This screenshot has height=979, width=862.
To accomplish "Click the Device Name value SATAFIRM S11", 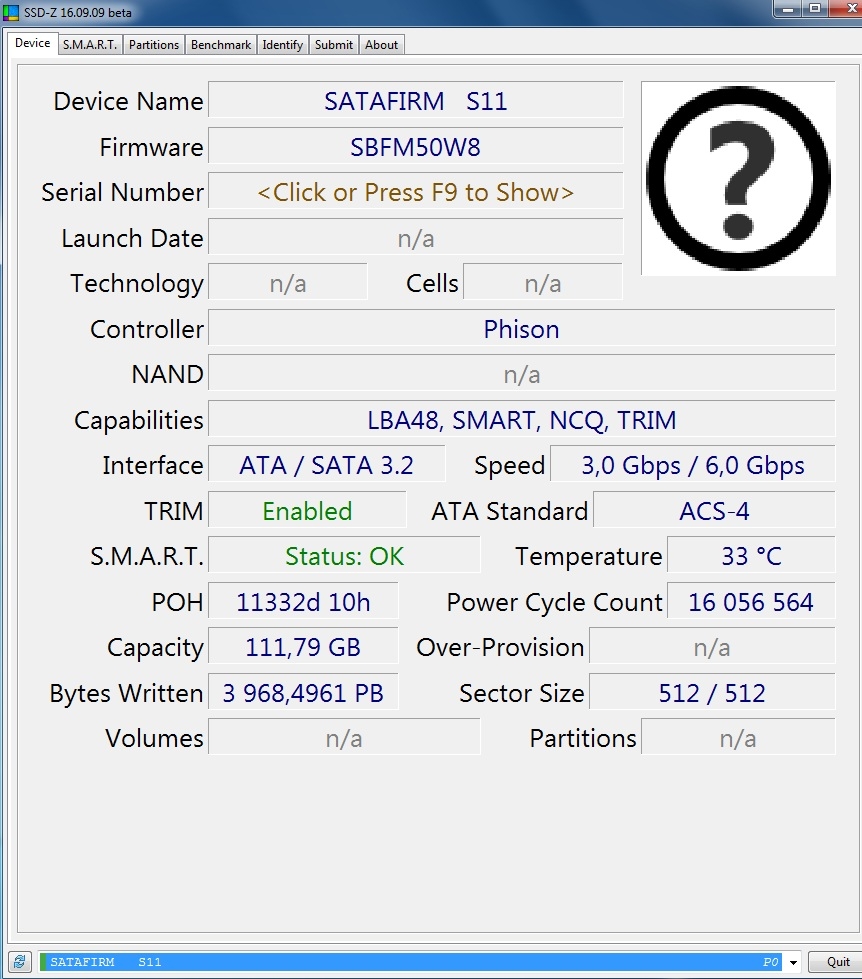I will point(415,101).
